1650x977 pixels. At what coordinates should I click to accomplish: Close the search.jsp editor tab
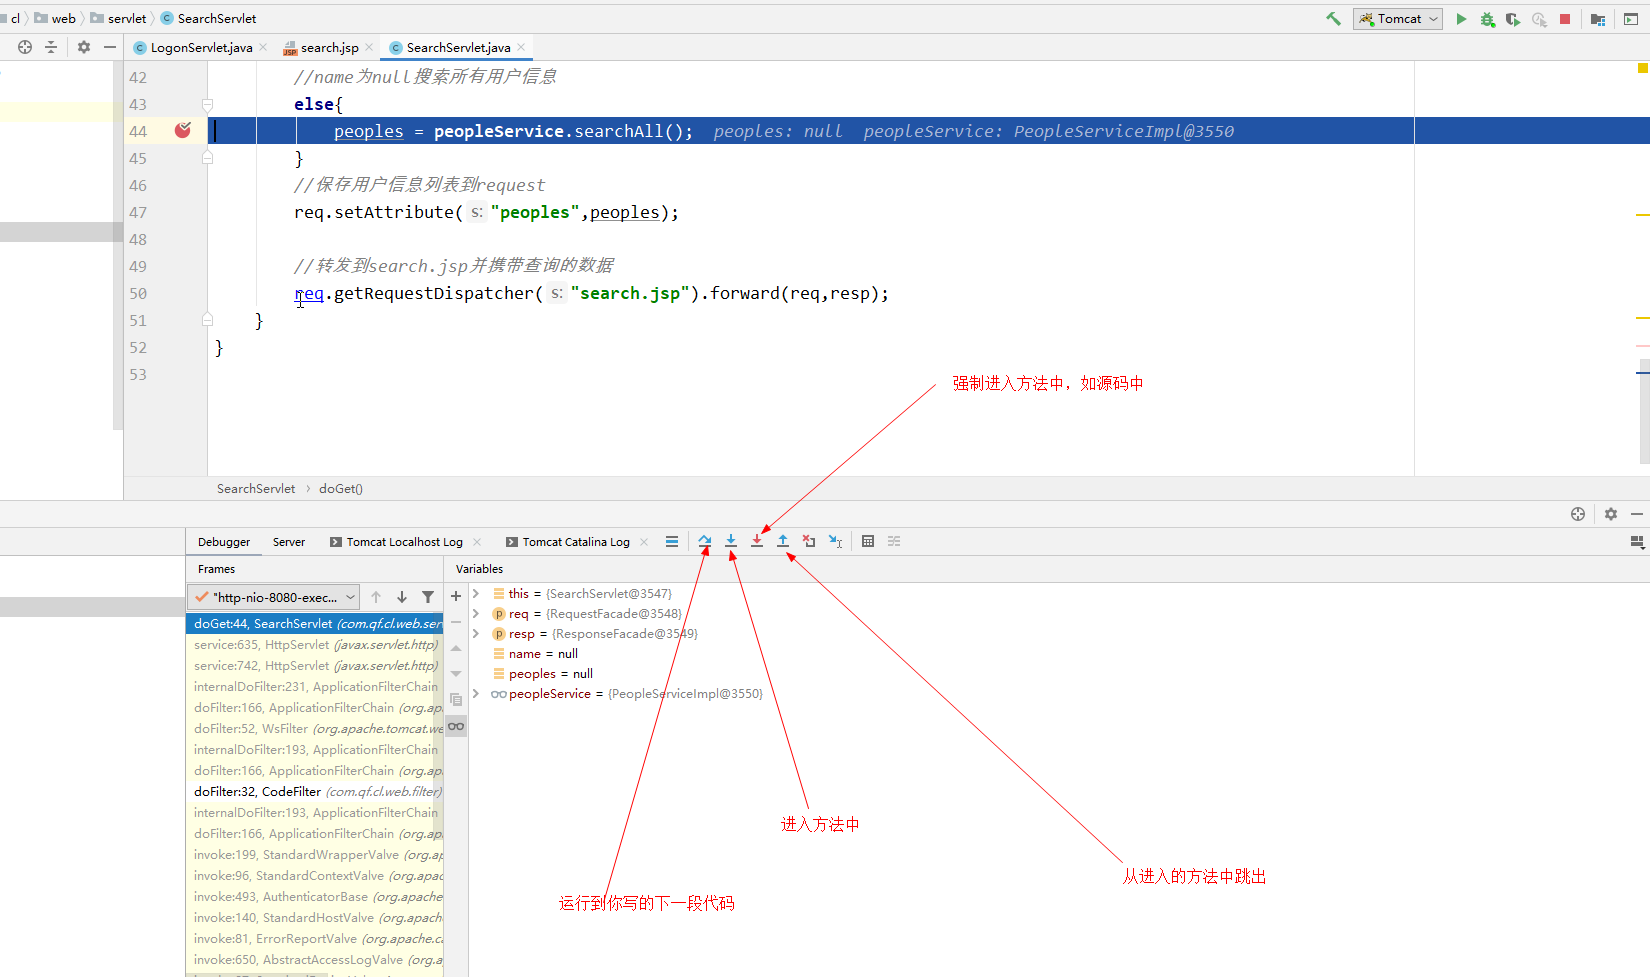(369, 47)
